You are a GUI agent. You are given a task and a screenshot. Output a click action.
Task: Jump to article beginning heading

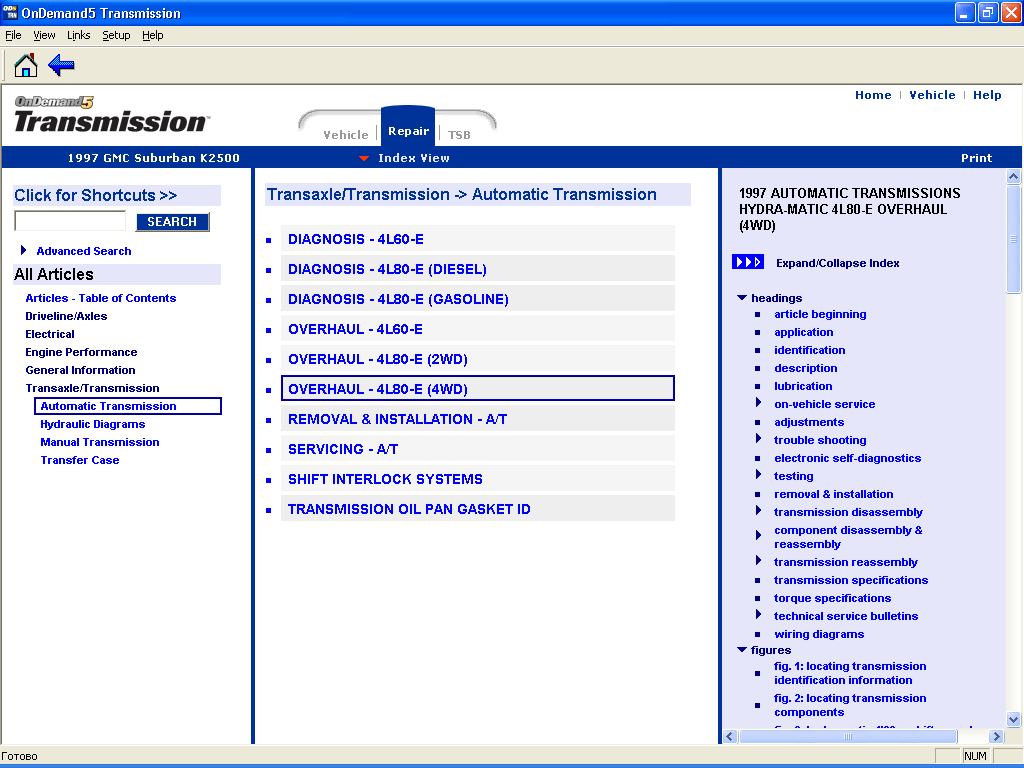[820, 314]
